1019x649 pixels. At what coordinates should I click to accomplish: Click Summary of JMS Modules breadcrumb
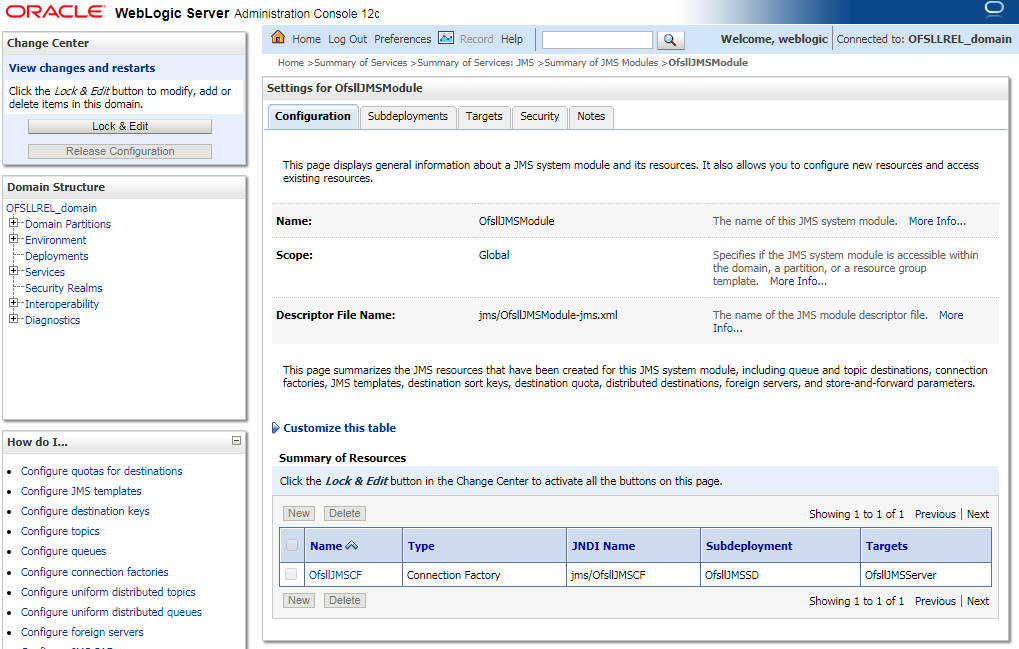tap(601, 62)
